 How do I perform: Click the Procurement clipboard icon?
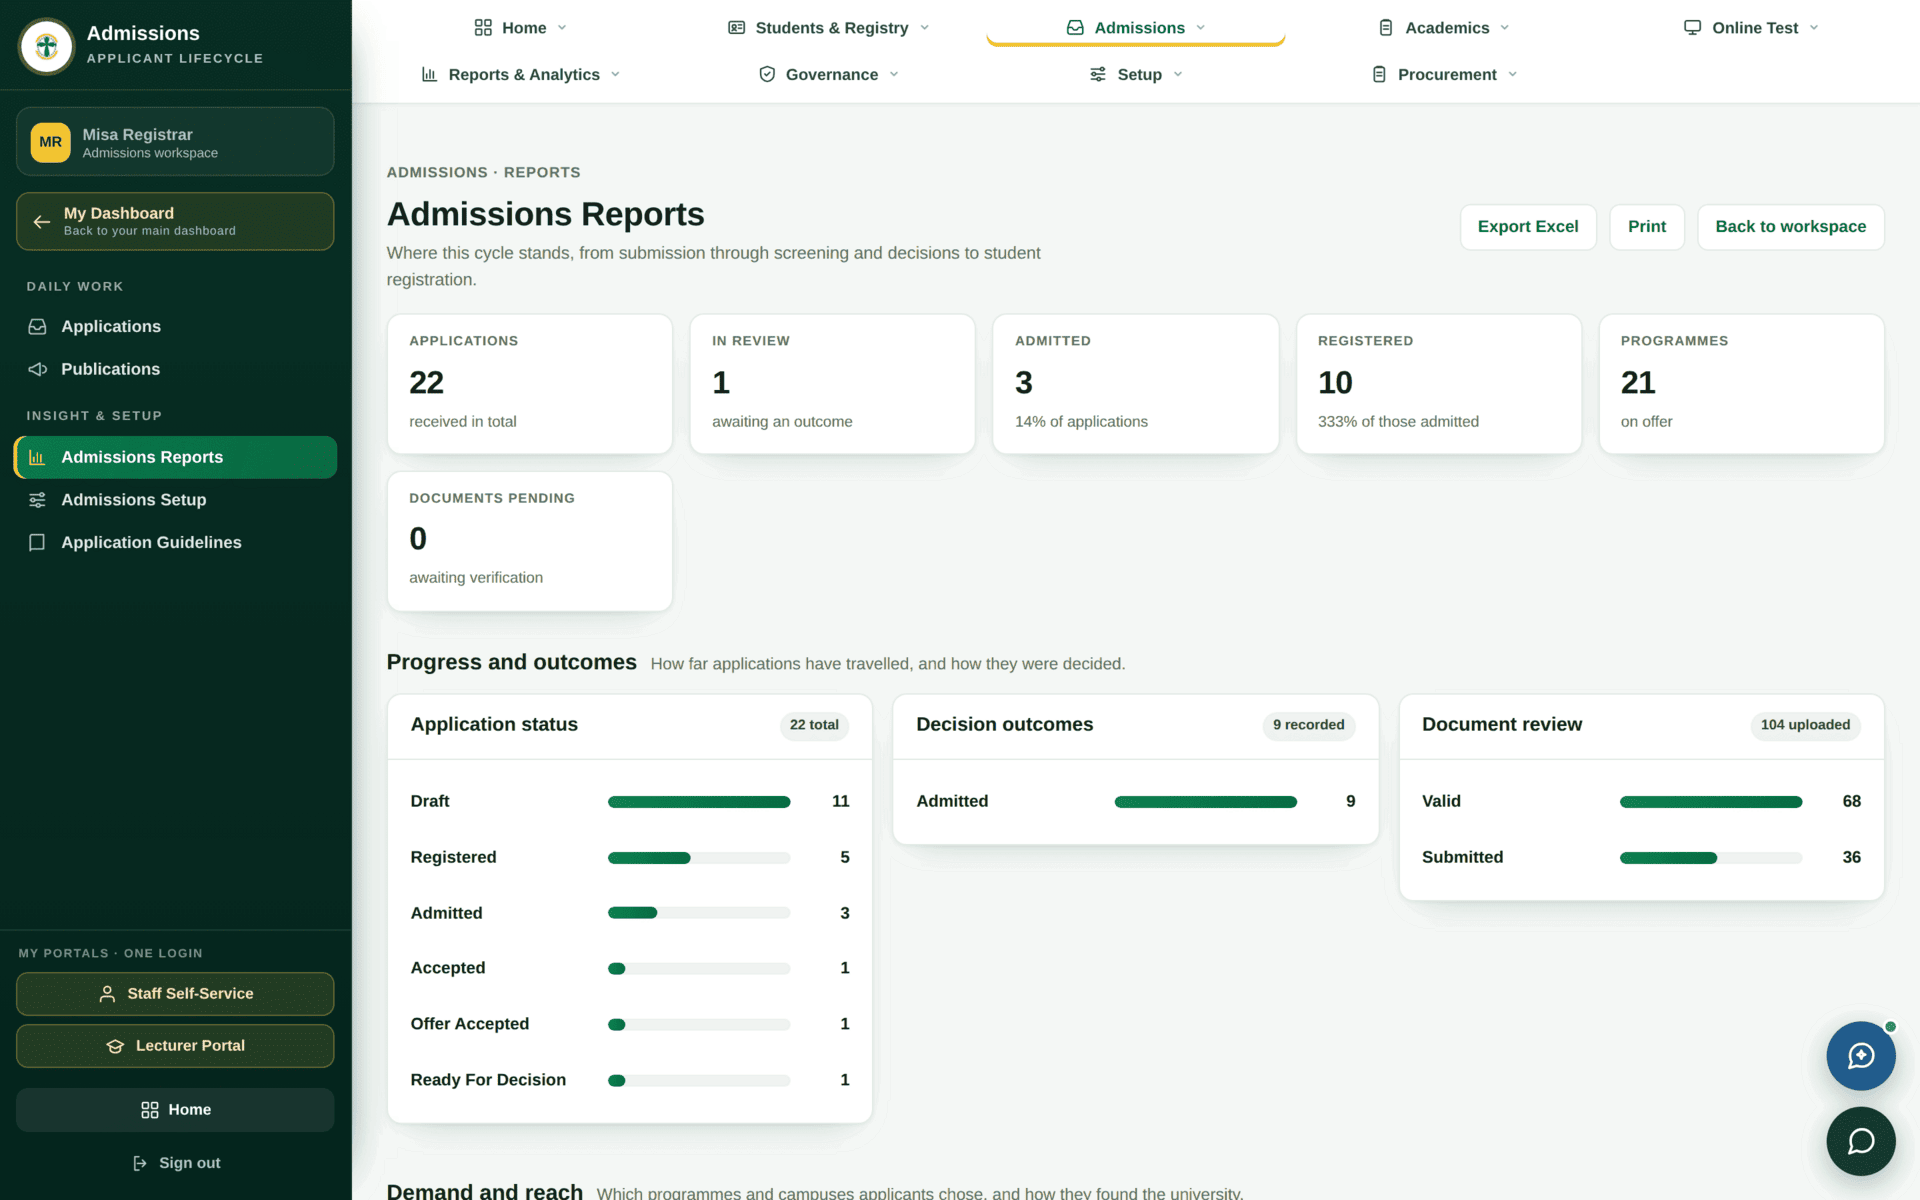[1379, 74]
